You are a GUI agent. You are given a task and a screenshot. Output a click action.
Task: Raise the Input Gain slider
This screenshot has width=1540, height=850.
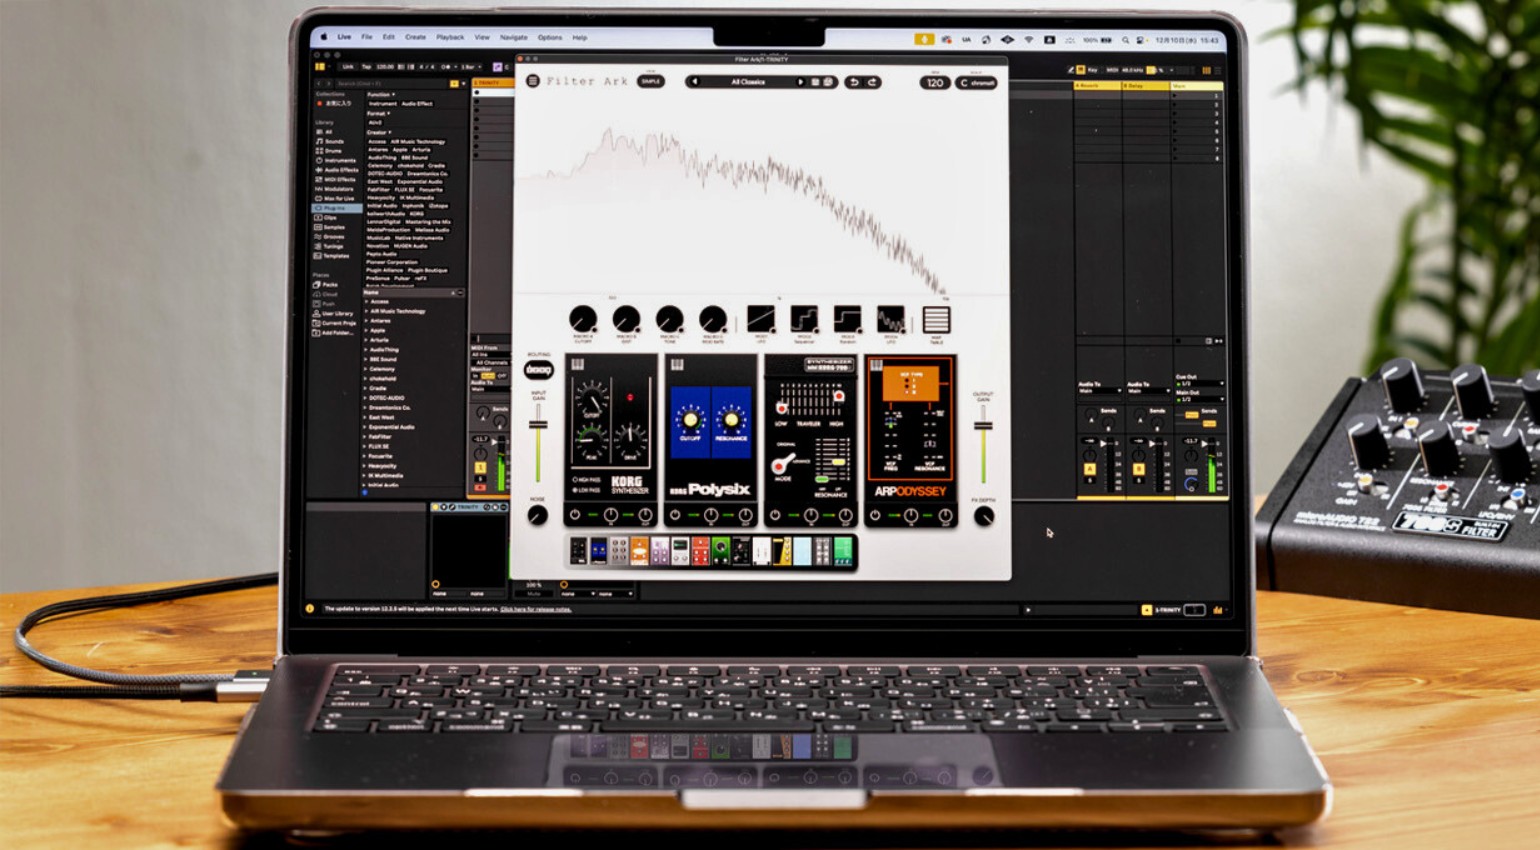coord(539,423)
